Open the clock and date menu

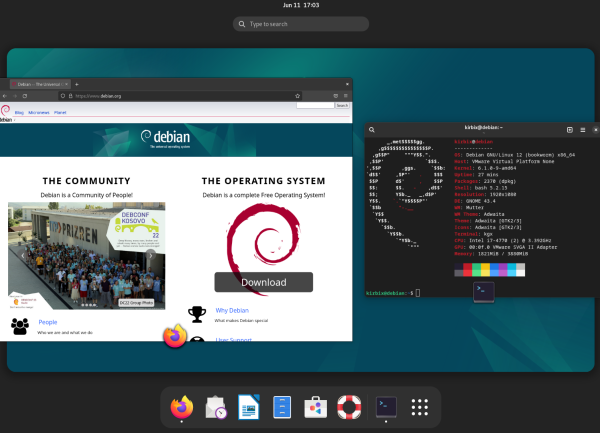click(x=301, y=5)
